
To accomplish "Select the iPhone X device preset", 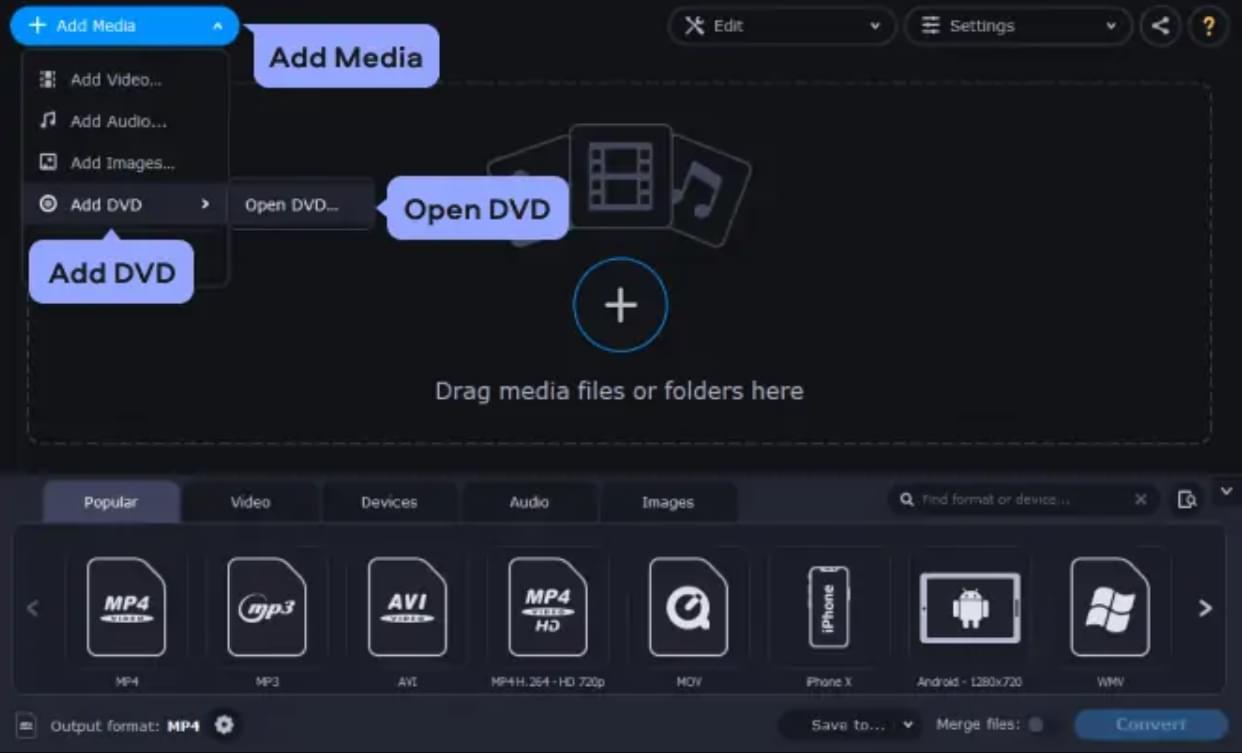I will coord(828,606).
